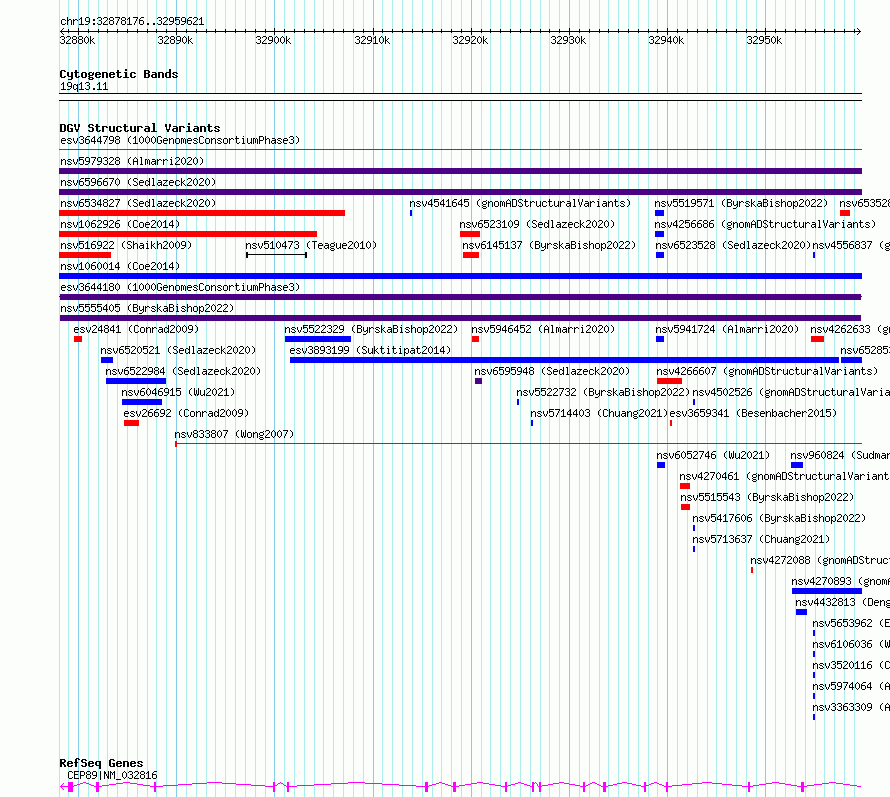
Task: Select nsv6520521 (Sedlazeck2020) label
Action: click(x=178, y=350)
